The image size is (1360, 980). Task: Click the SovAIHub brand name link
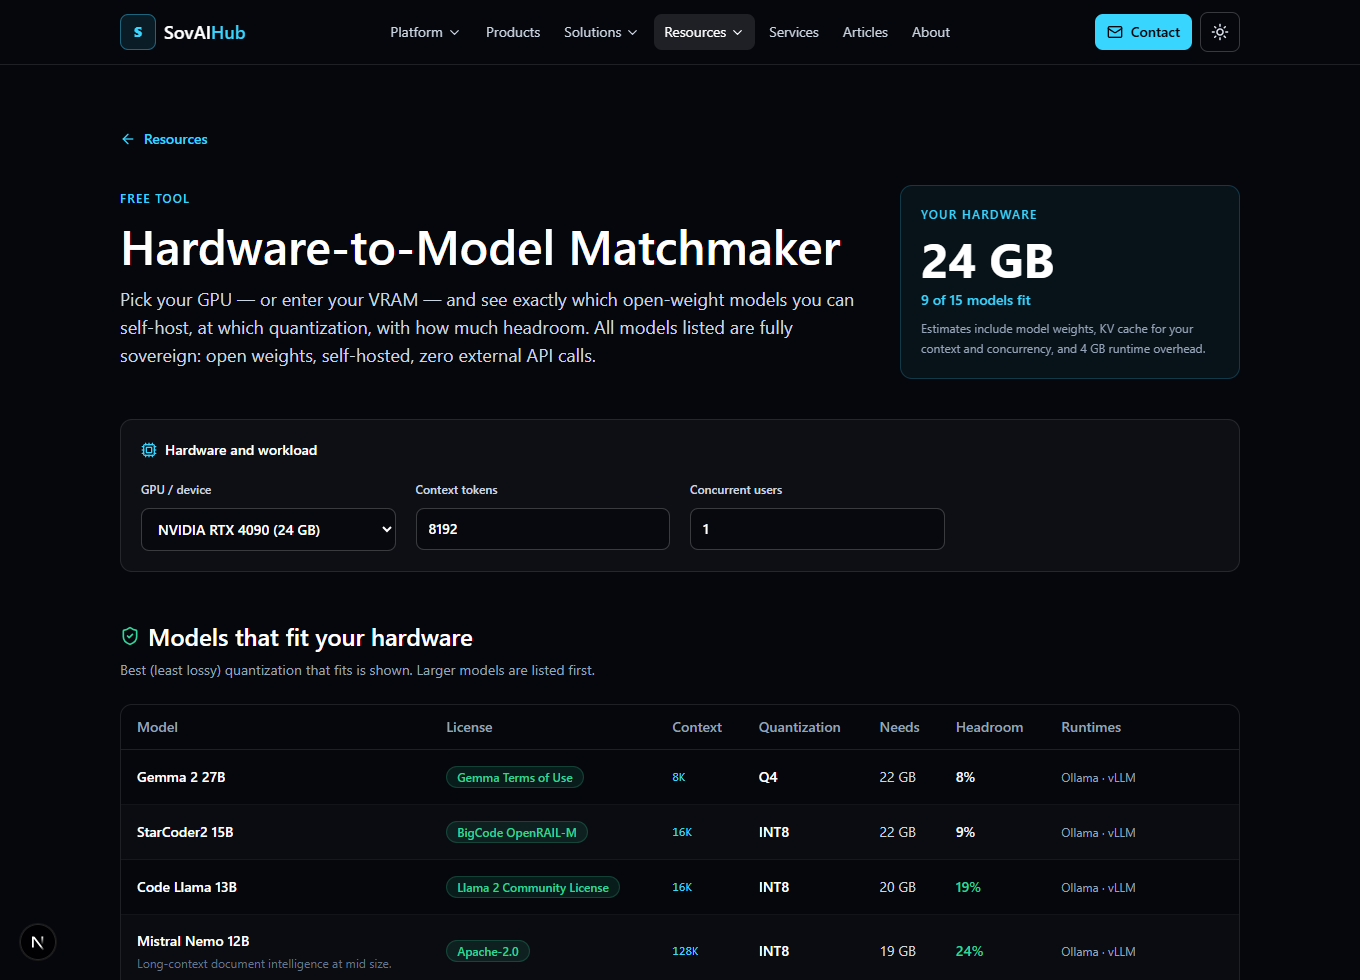click(204, 32)
